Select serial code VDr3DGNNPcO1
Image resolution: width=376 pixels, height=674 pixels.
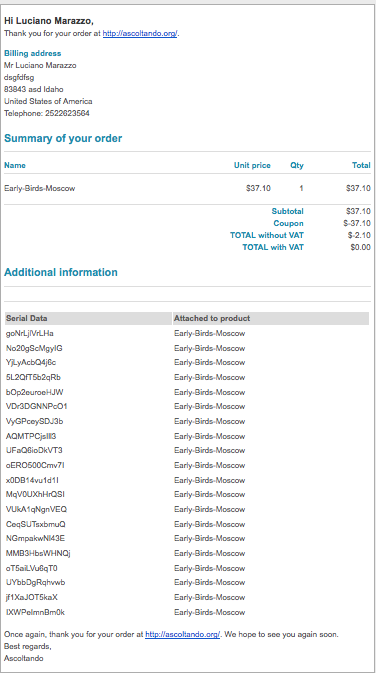click(x=37, y=406)
